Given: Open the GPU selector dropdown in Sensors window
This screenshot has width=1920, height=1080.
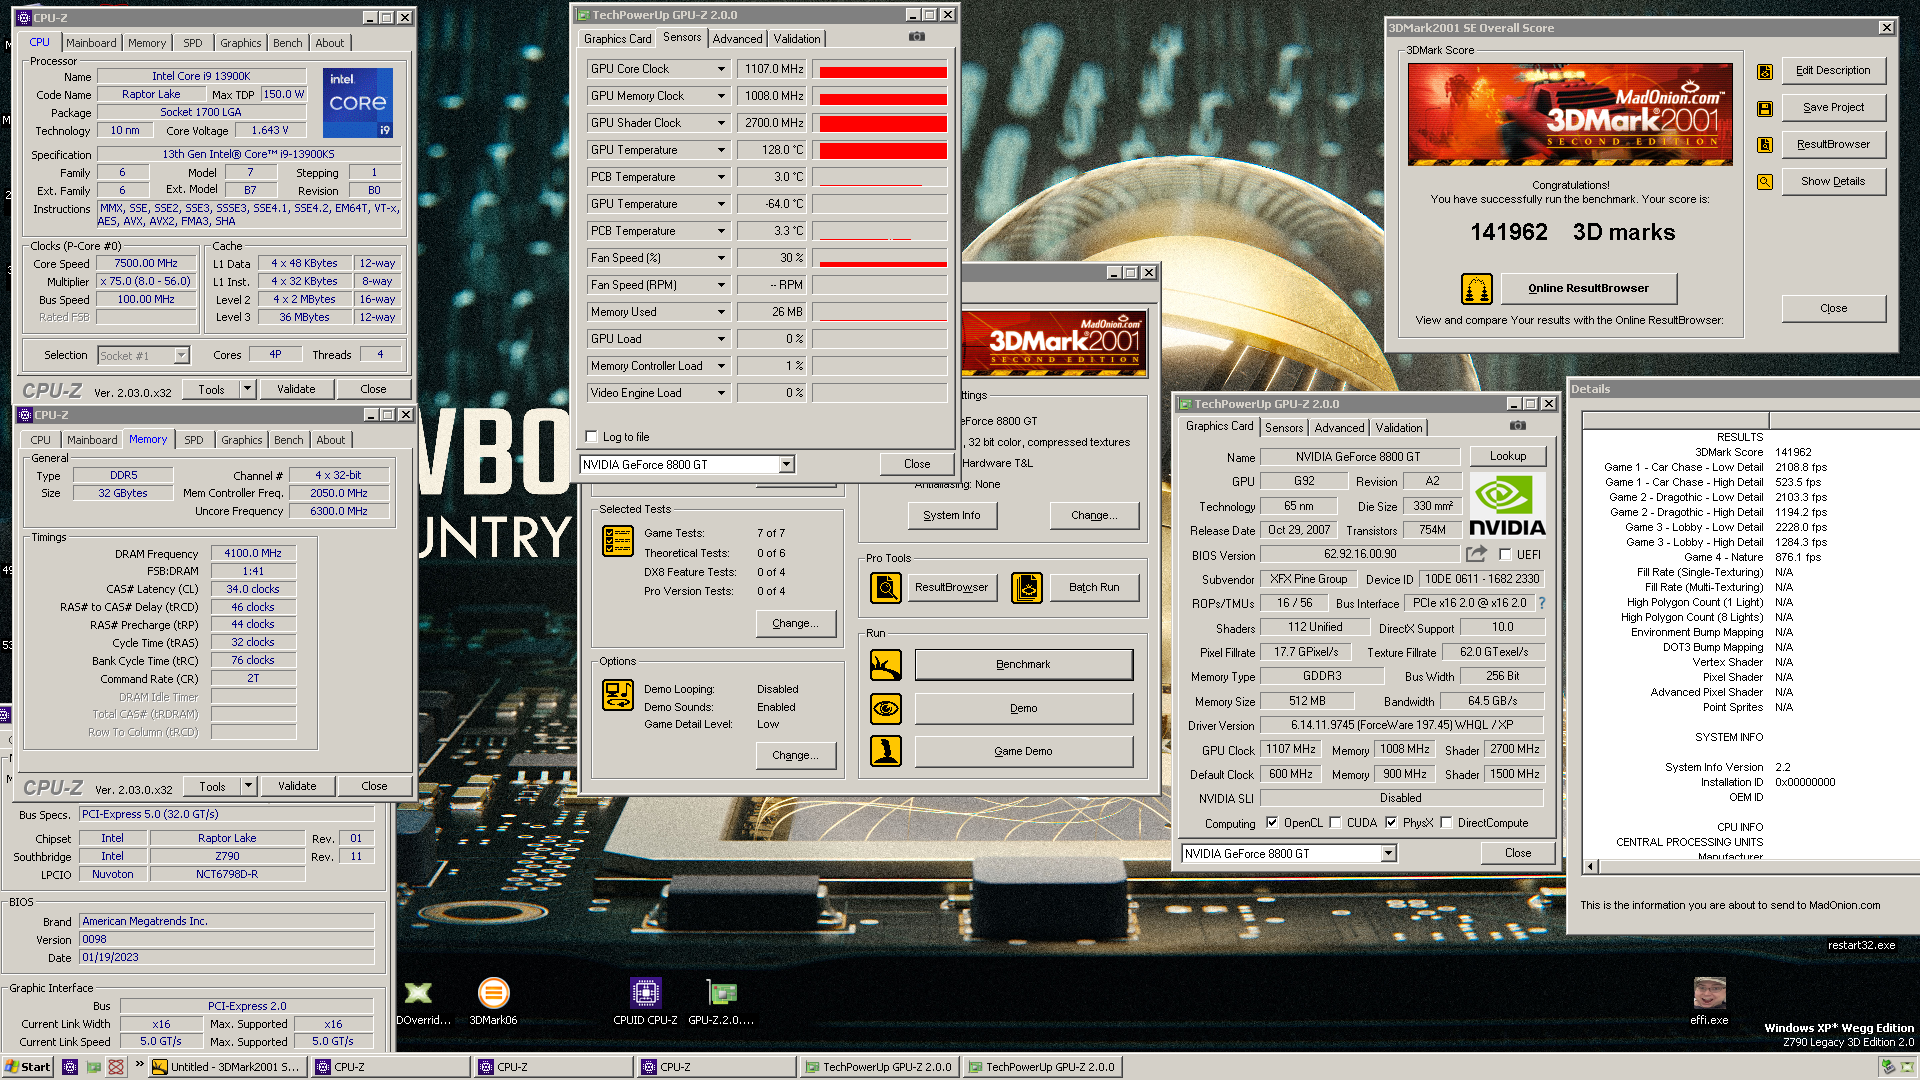Looking at the screenshot, I should tap(787, 465).
